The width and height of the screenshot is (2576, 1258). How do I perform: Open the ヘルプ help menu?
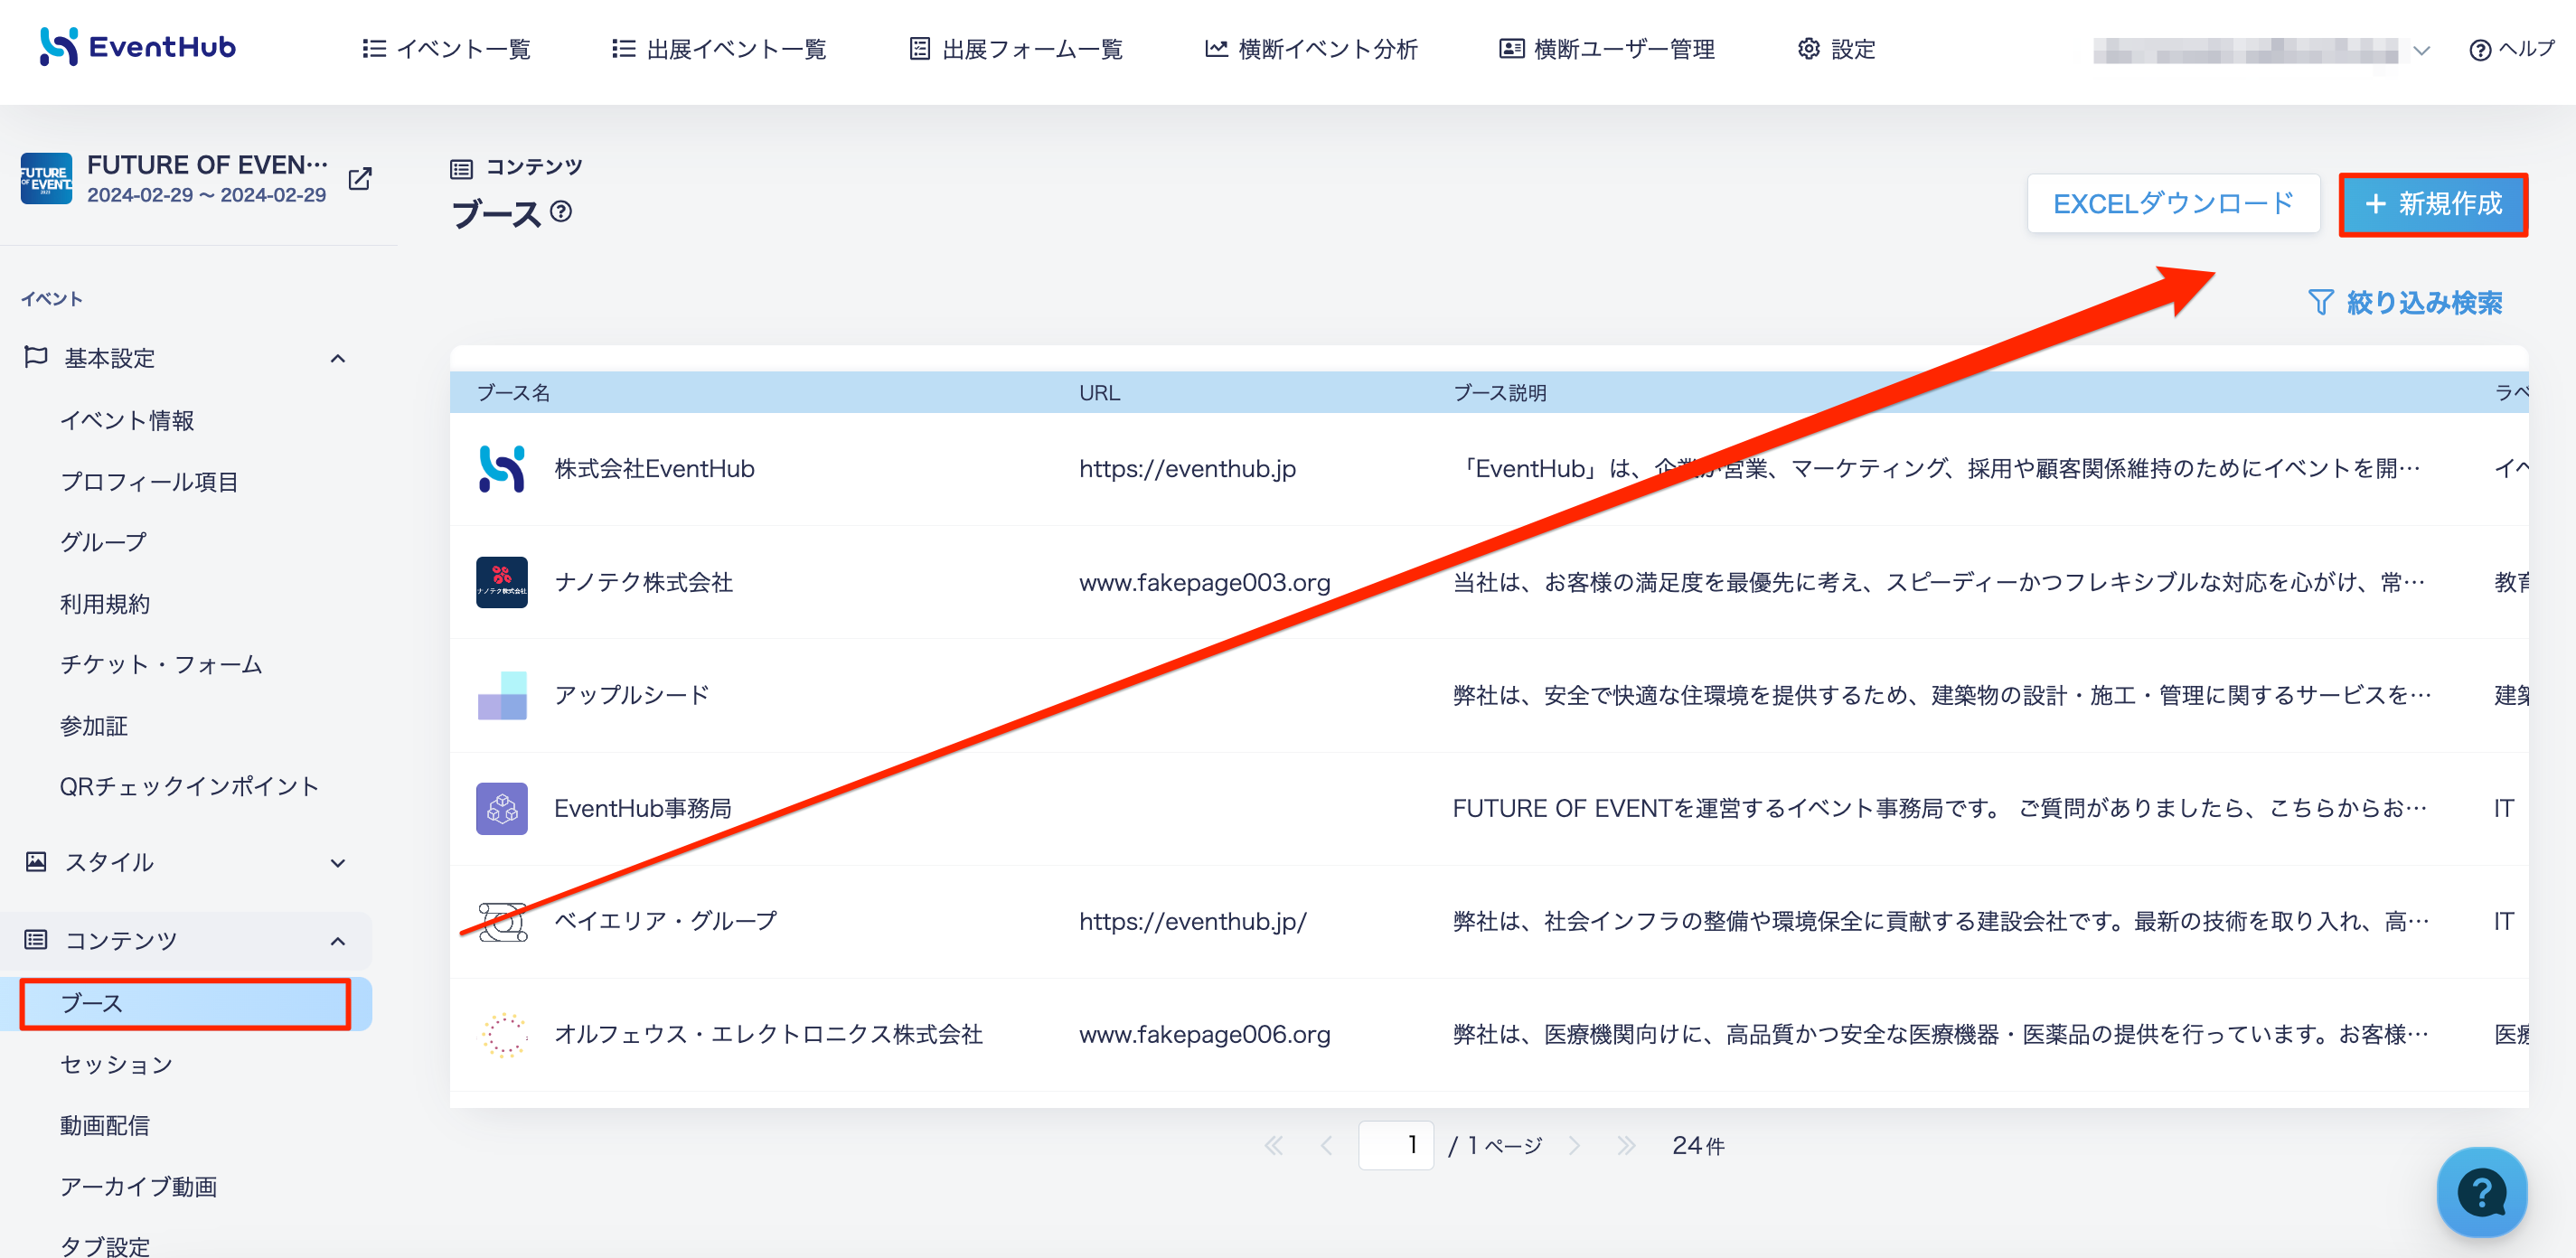[x=2511, y=49]
